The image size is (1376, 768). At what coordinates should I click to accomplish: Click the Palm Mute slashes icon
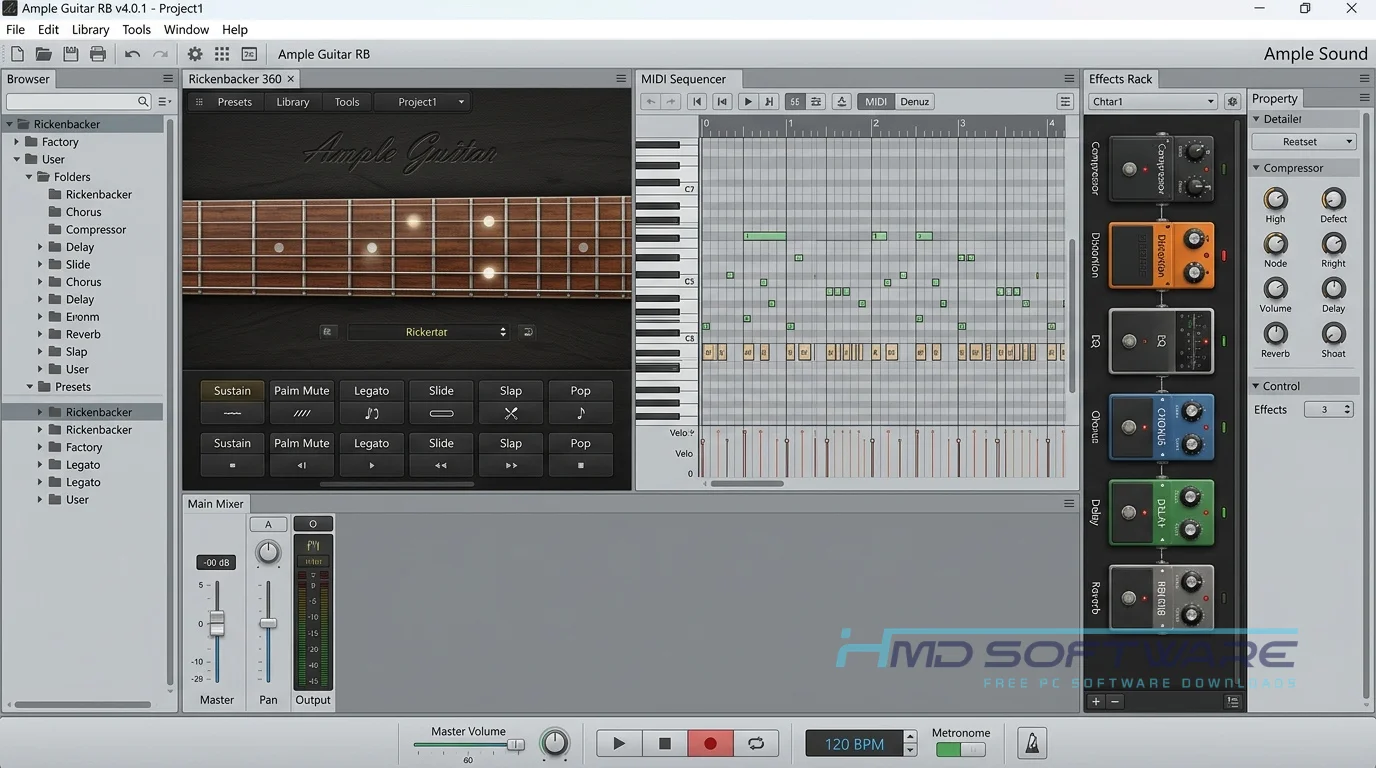(x=302, y=413)
